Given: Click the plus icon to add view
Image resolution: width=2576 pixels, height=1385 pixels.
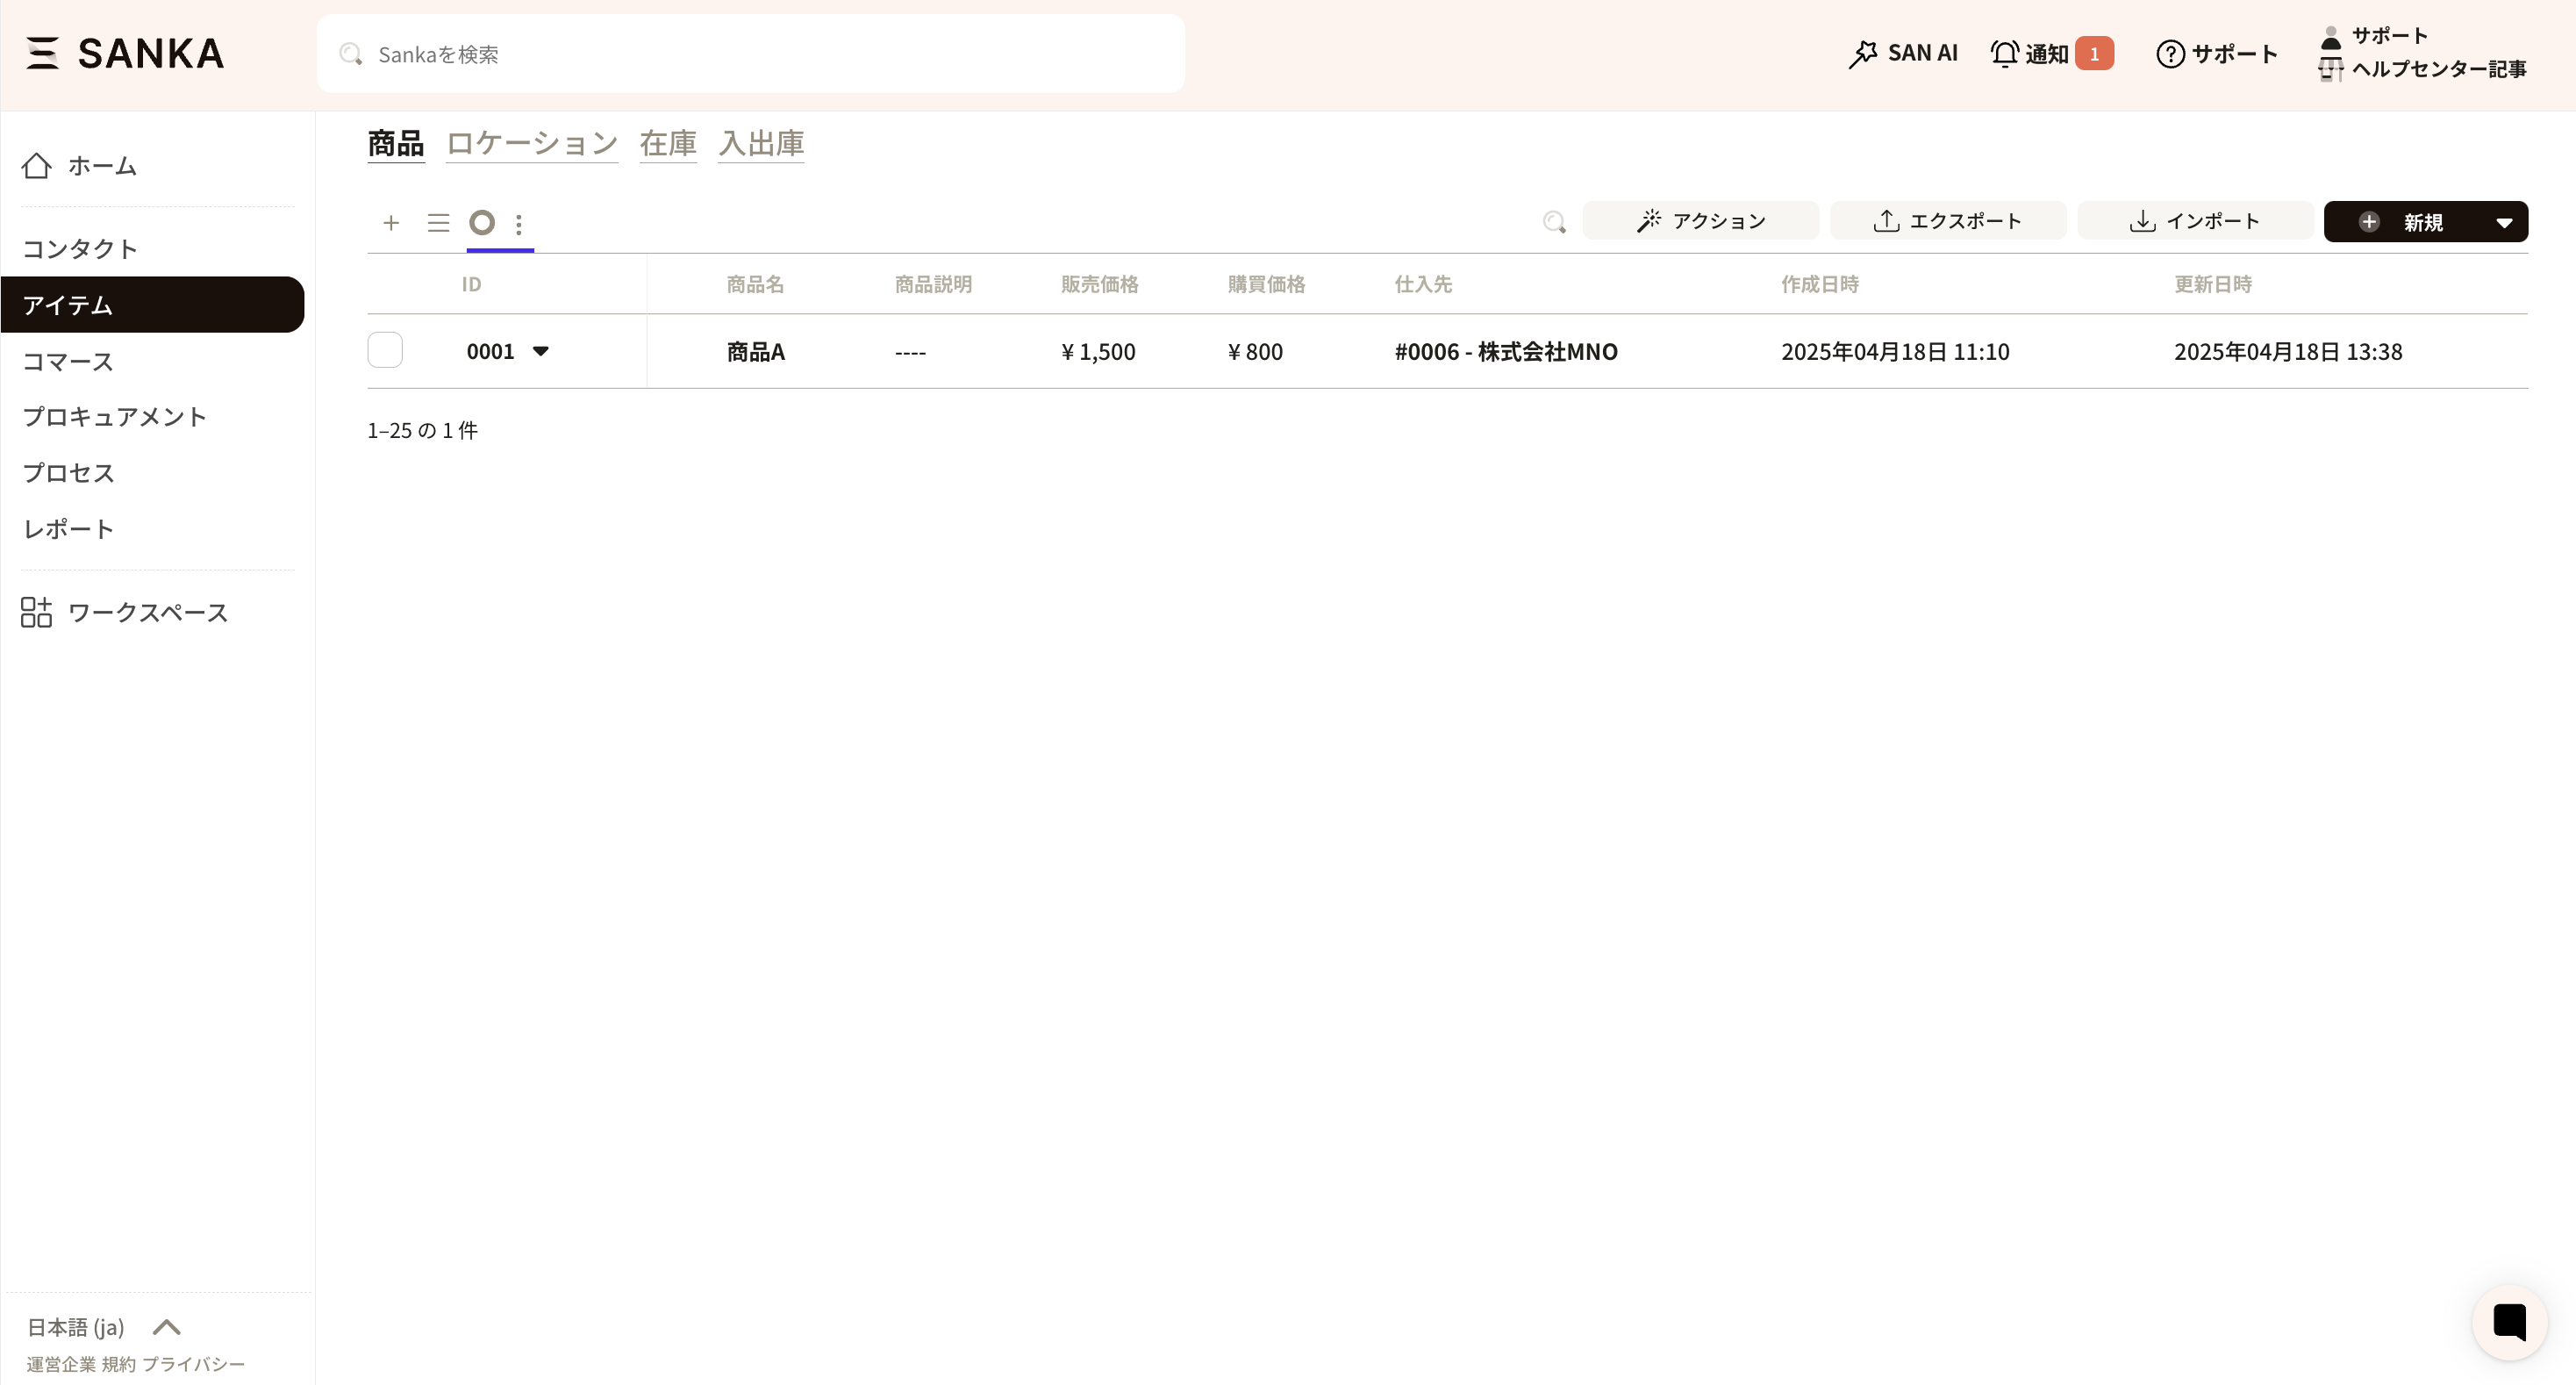Looking at the screenshot, I should pos(391,223).
